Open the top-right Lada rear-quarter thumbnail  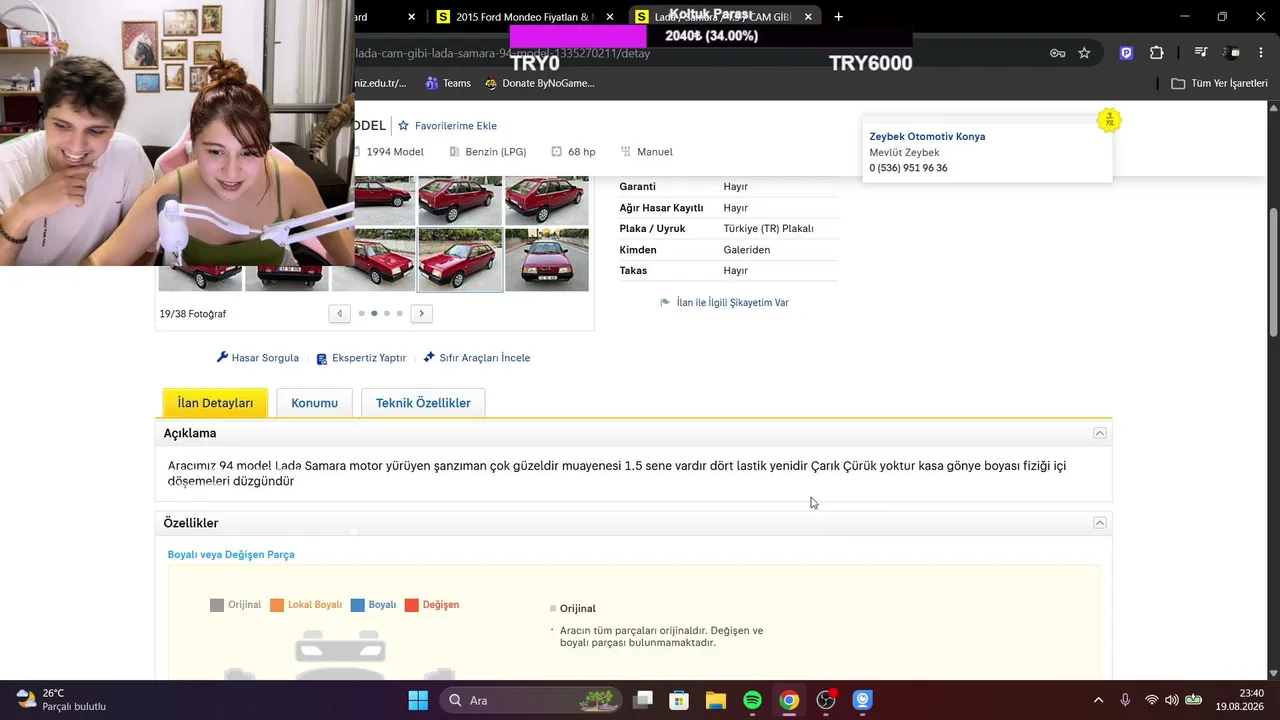coord(547,200)
